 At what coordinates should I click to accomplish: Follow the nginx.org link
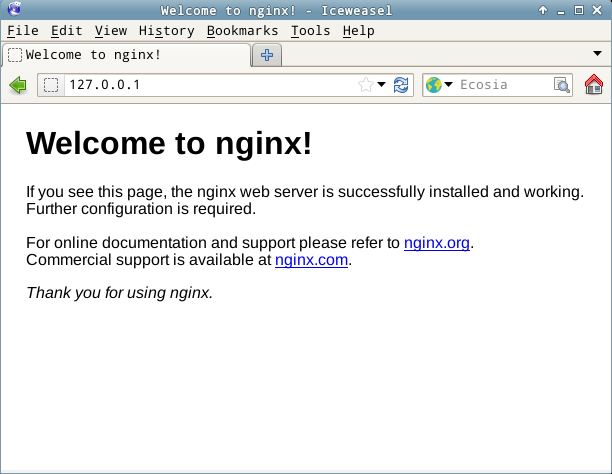tap(436, 243)
